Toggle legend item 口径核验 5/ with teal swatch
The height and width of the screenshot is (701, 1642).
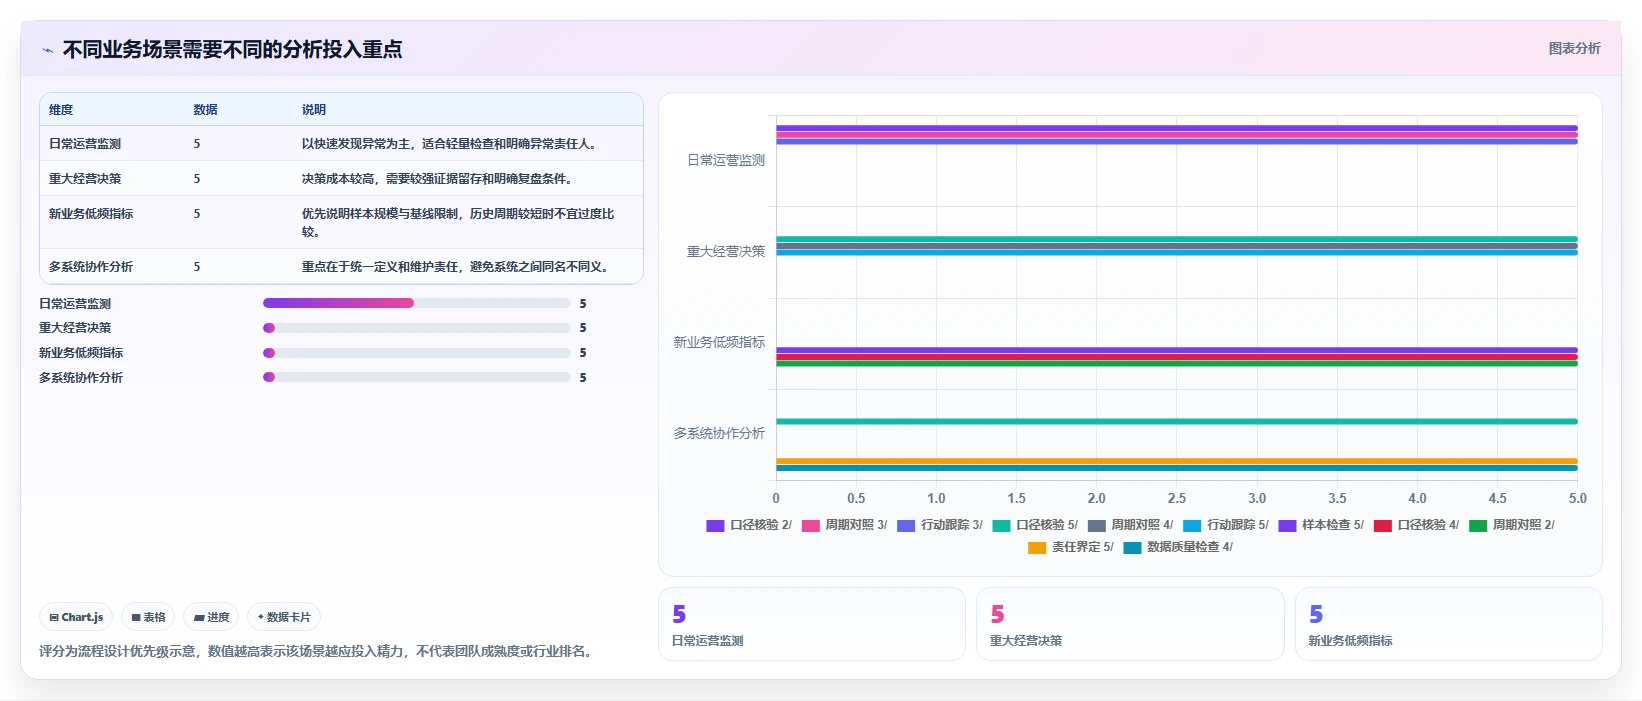(x=1035, y=525)
